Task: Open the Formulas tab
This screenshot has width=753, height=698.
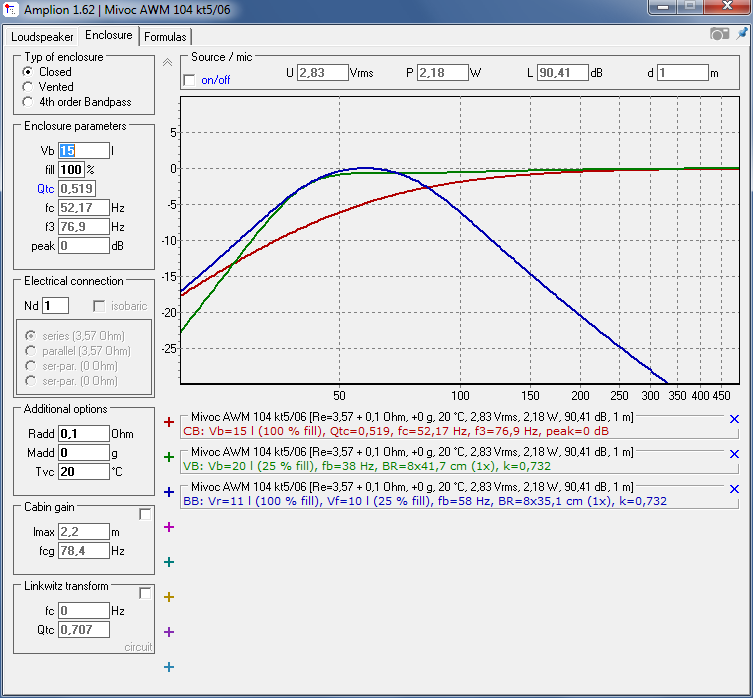Action: [x=165, y=37]
